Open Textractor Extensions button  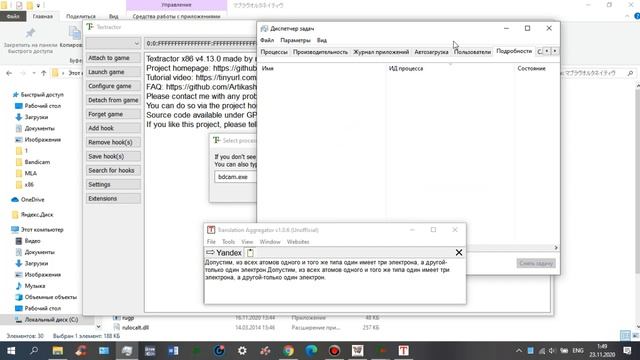pos(113,198)
